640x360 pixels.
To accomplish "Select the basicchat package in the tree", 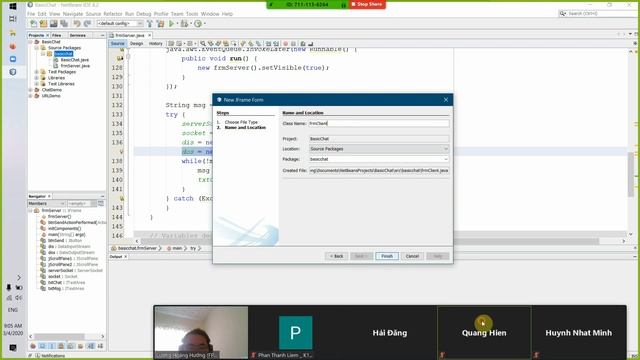I will point(63,54).
